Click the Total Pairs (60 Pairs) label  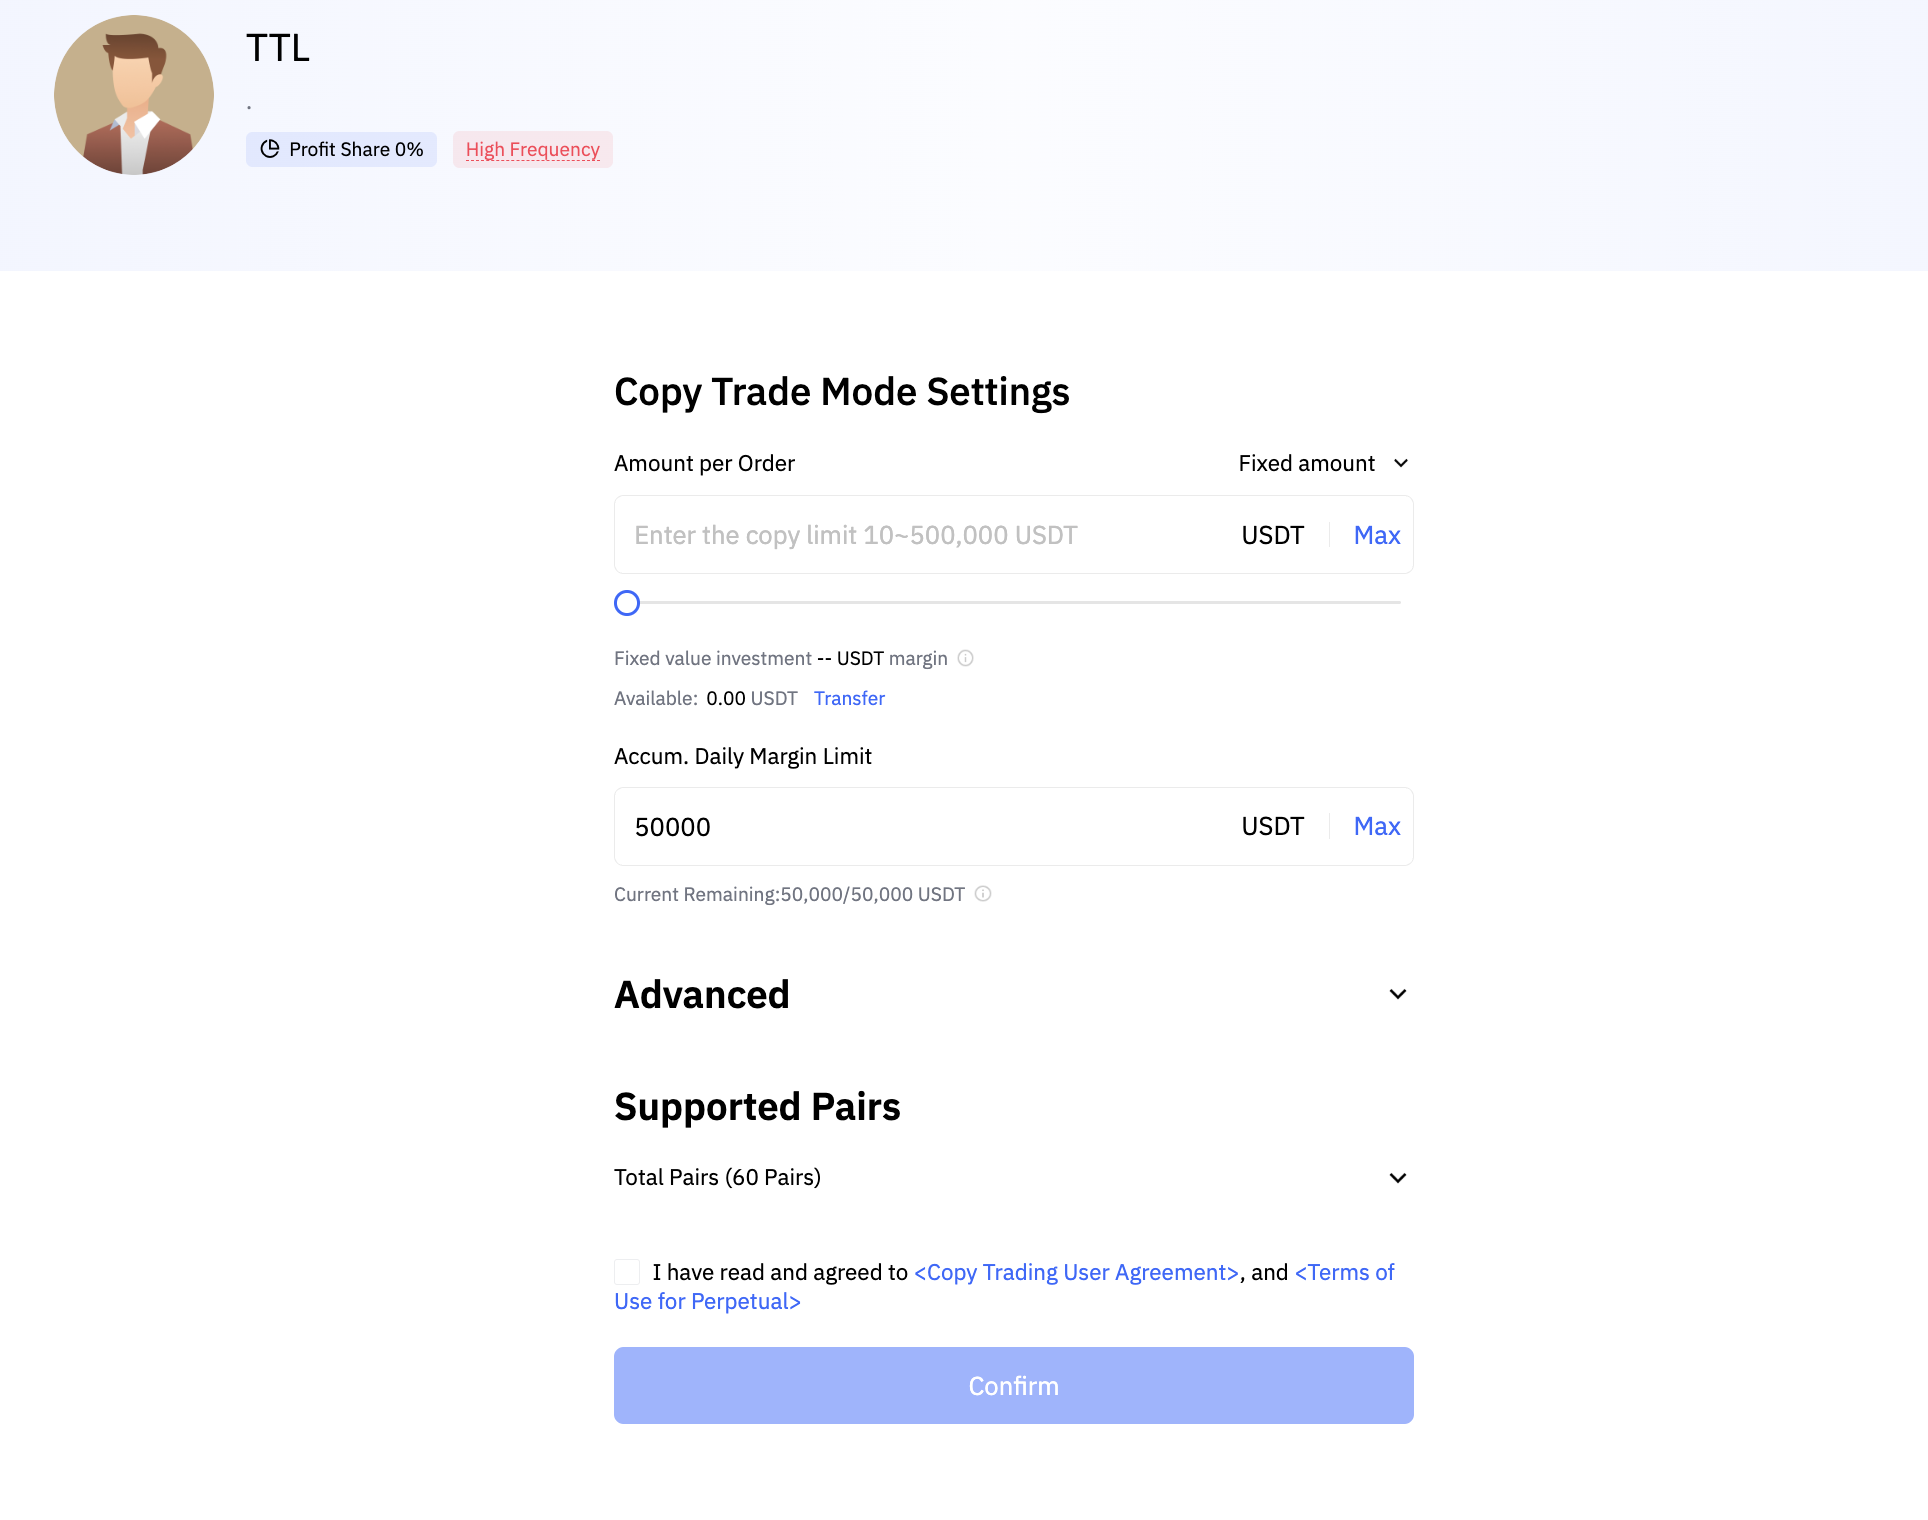coord(717,1177)
